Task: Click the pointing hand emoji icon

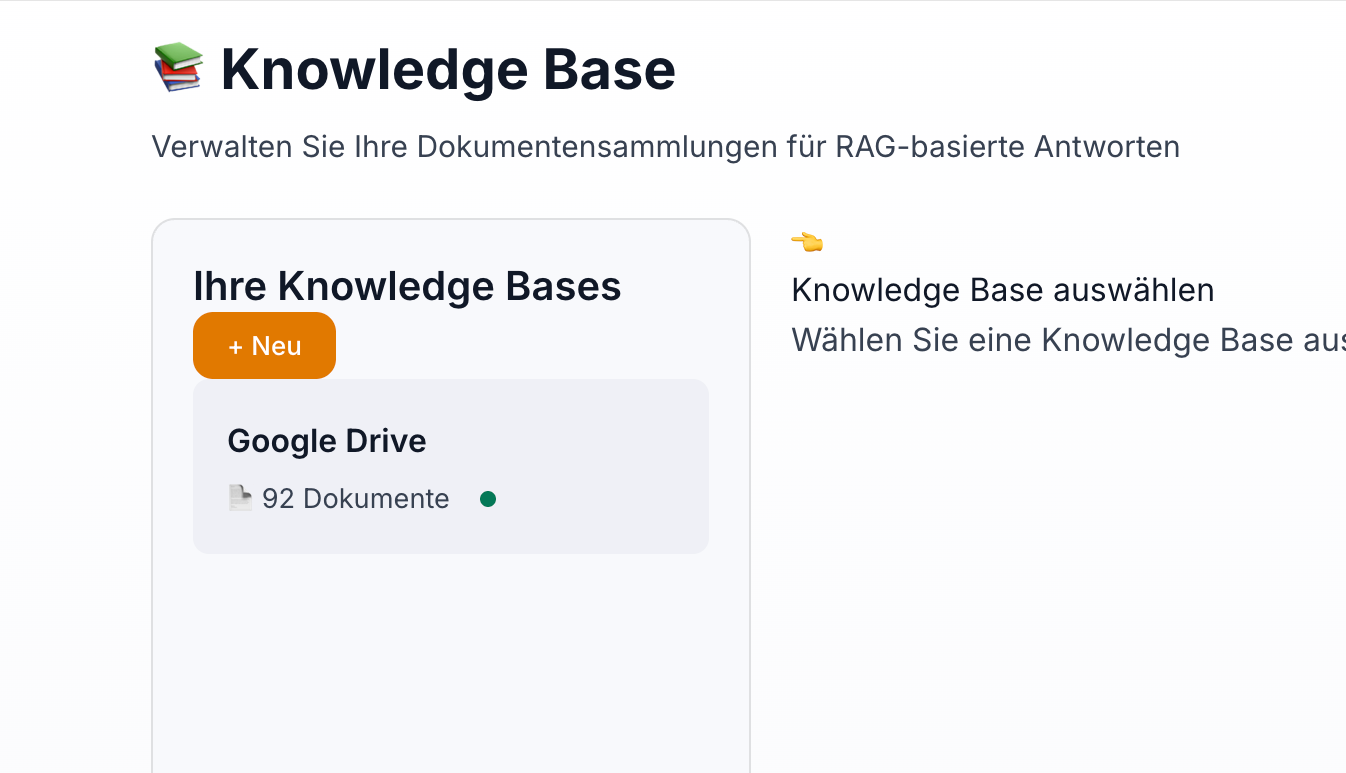Action: click(807, 242)
